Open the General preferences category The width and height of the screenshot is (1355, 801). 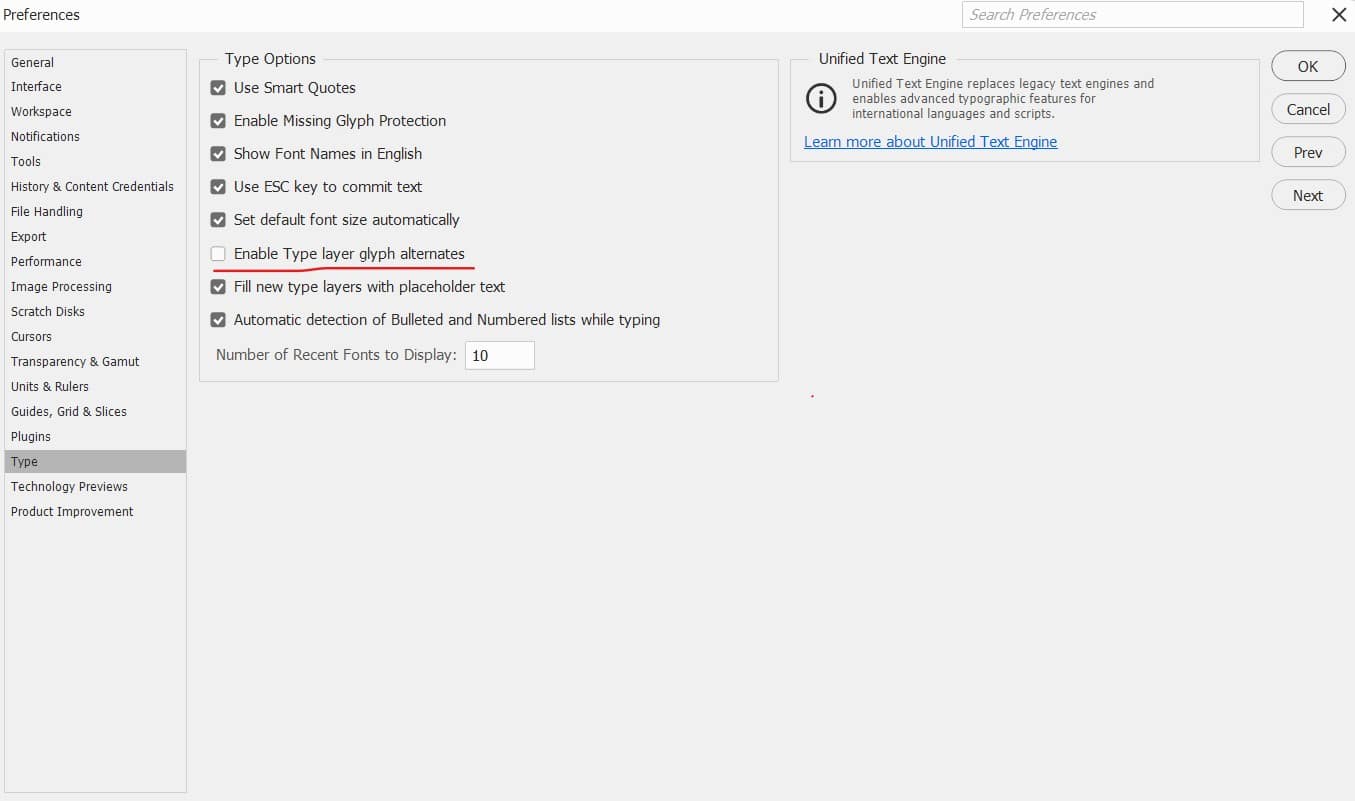(x=33, y=62)
